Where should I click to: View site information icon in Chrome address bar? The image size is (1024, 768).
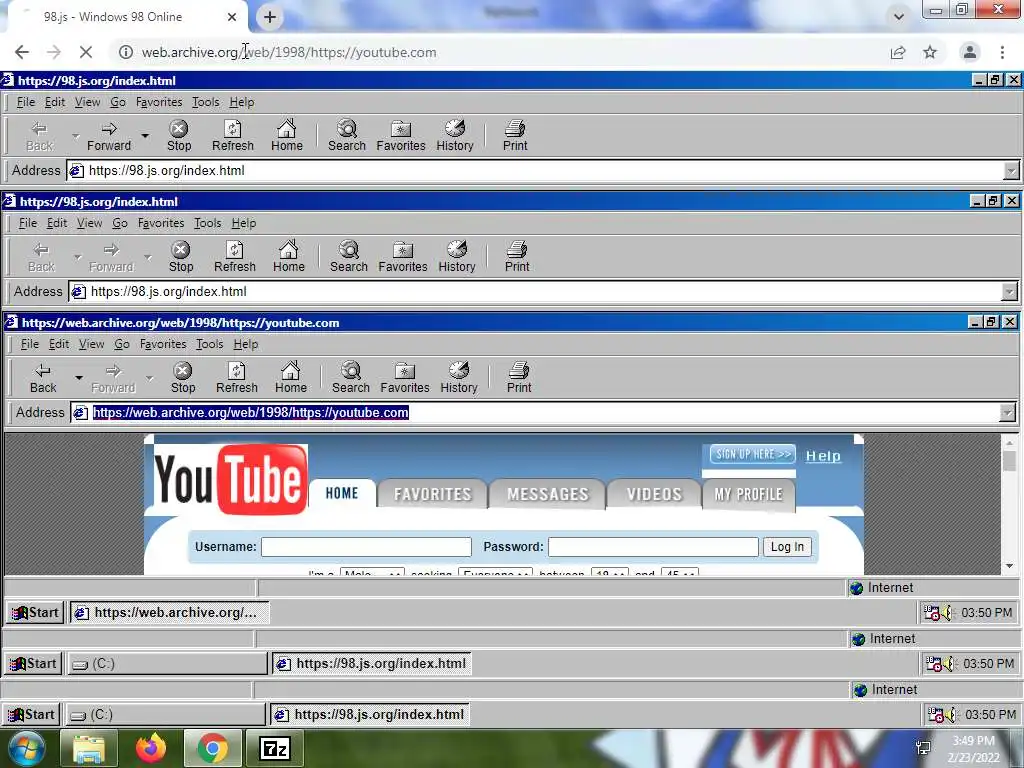125,52
